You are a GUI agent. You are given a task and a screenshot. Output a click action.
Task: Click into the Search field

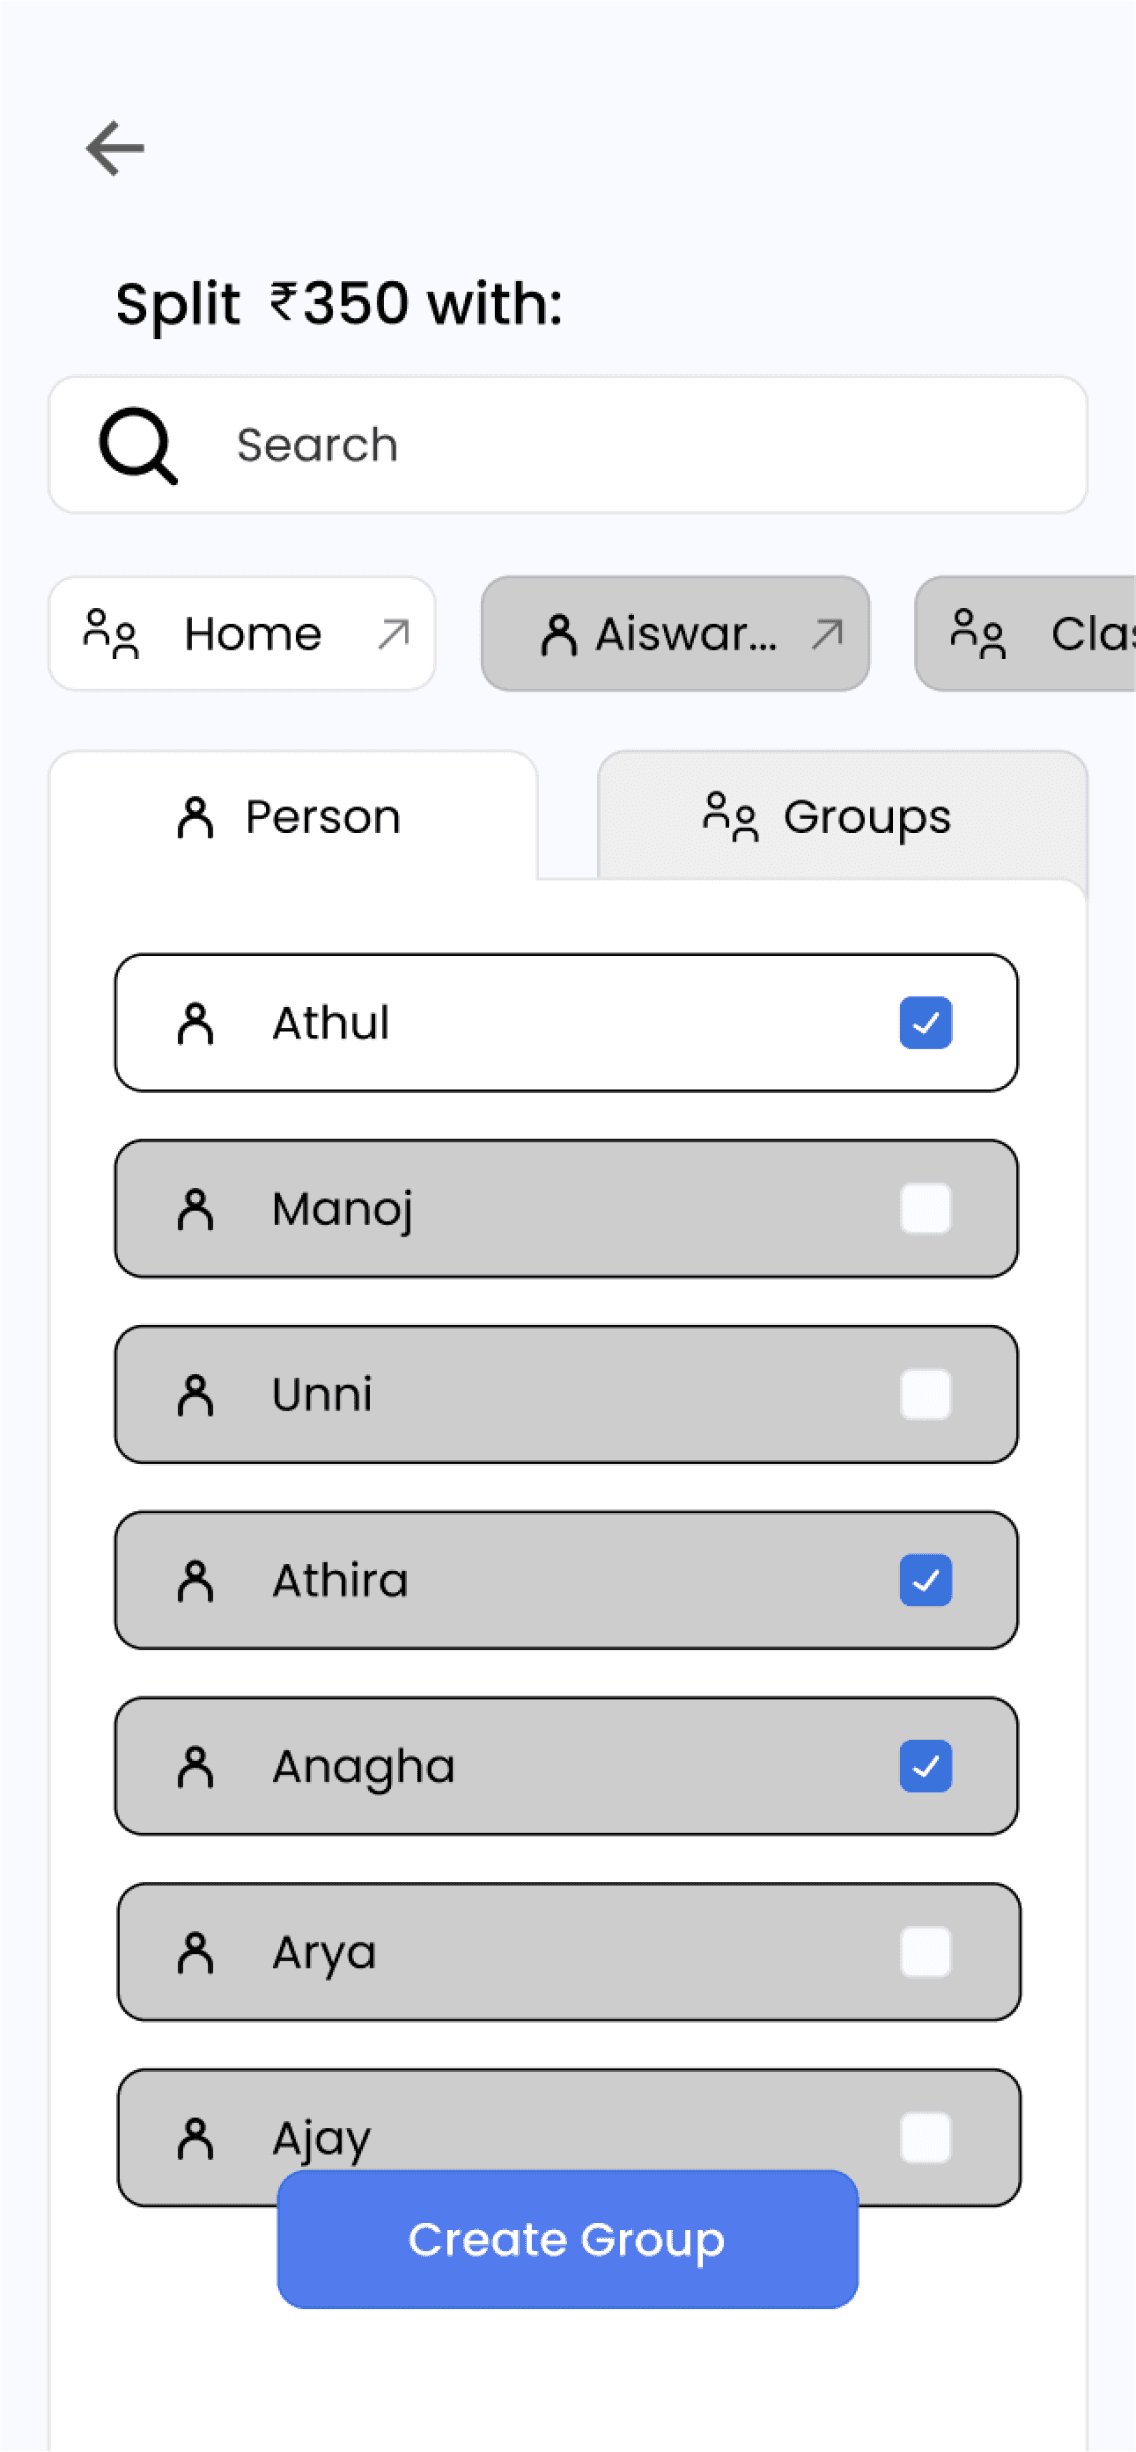tap(568, 445)
